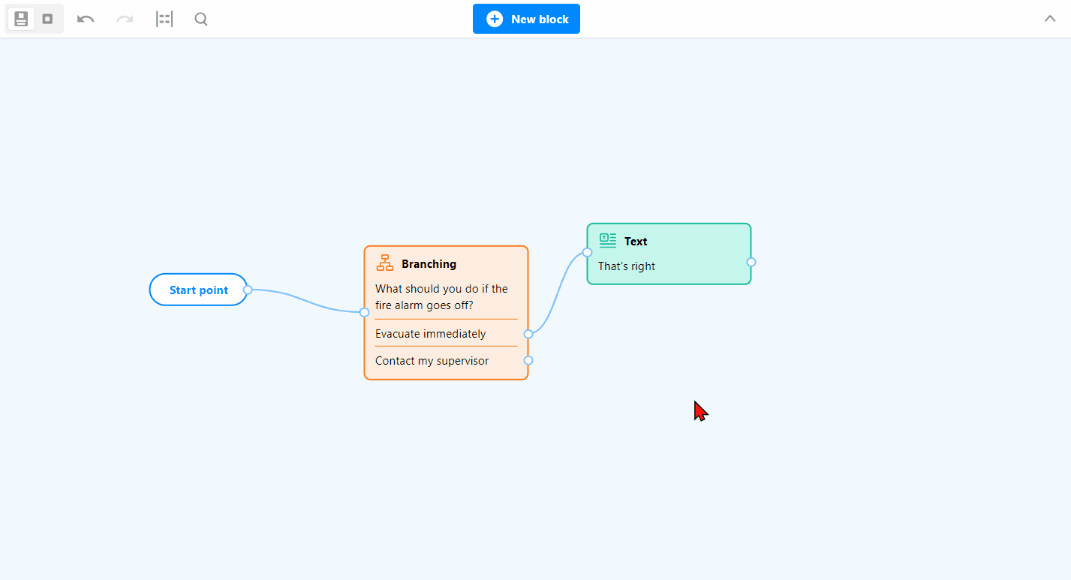Screen dimensions: 1071x580
Task: Select the Start point node
Action: 198,290
